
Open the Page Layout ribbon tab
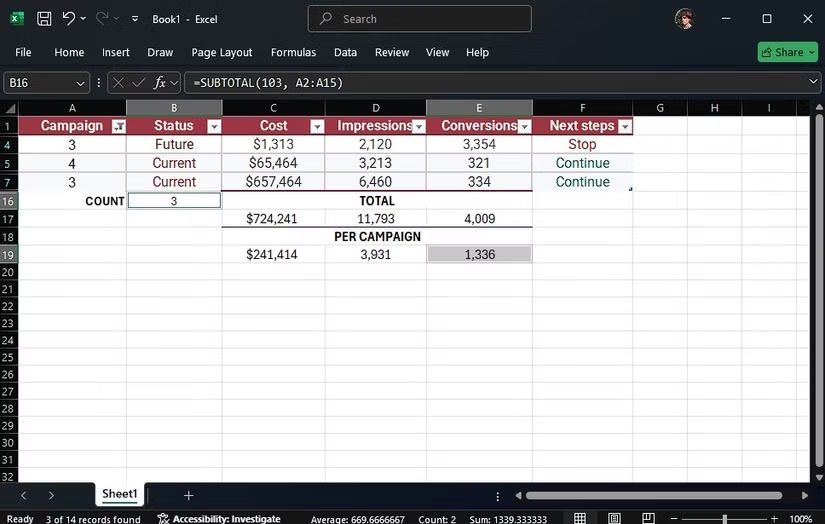[x=222, y=52]
